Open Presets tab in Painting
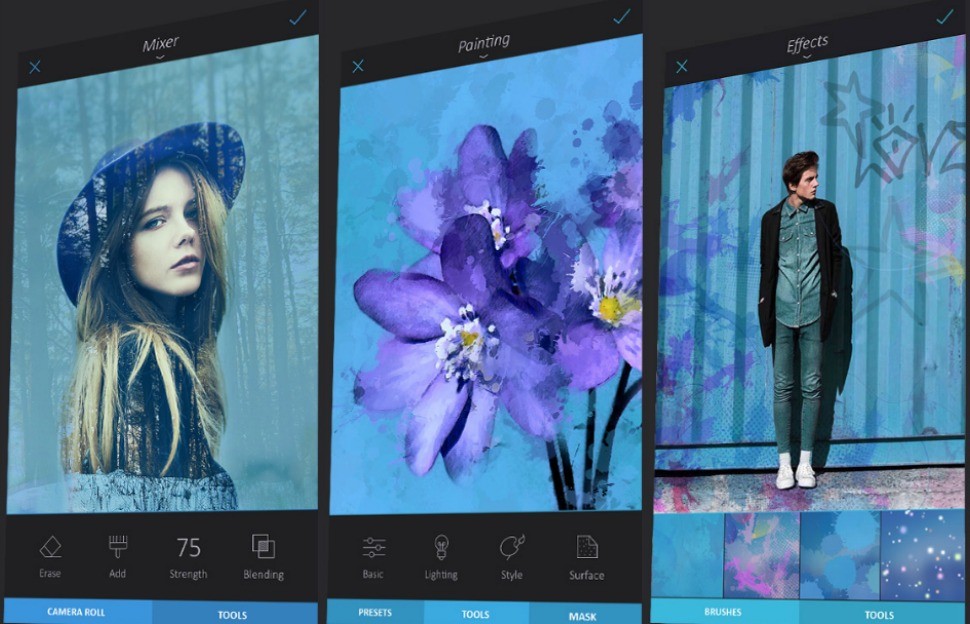Screen dimensions: 970x624 tap(376, 612)
